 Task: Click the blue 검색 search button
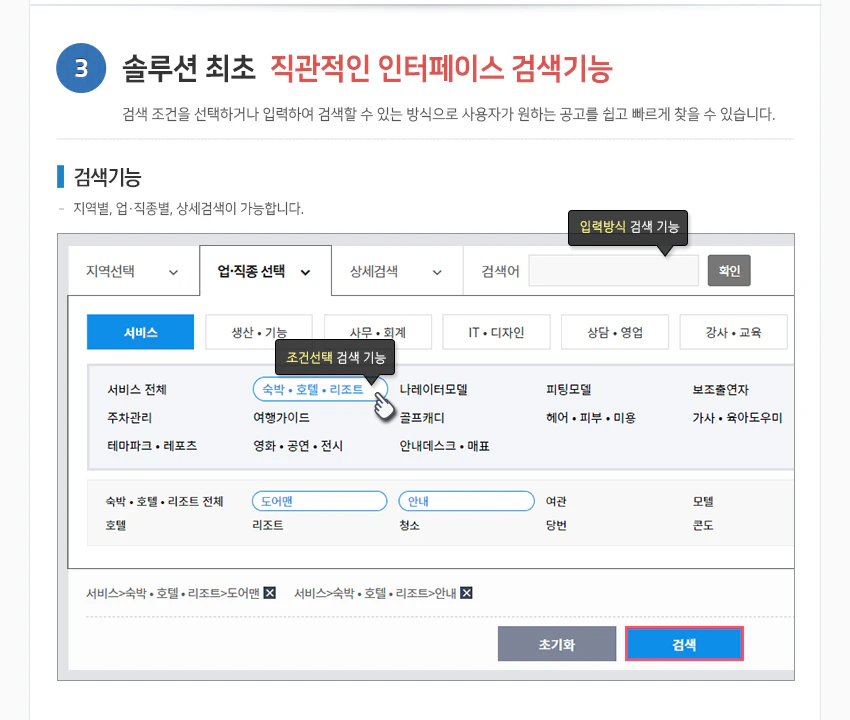click(x=684, y=644)
